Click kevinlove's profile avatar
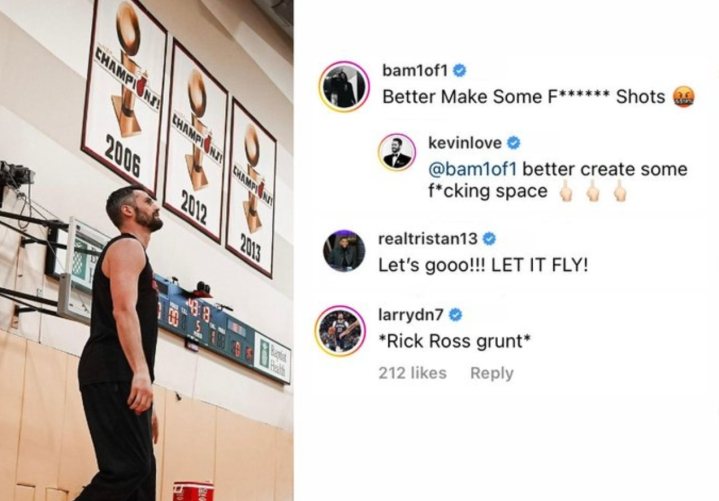The height and width of the screenshot is (501, 719). (x=397, y=153)
